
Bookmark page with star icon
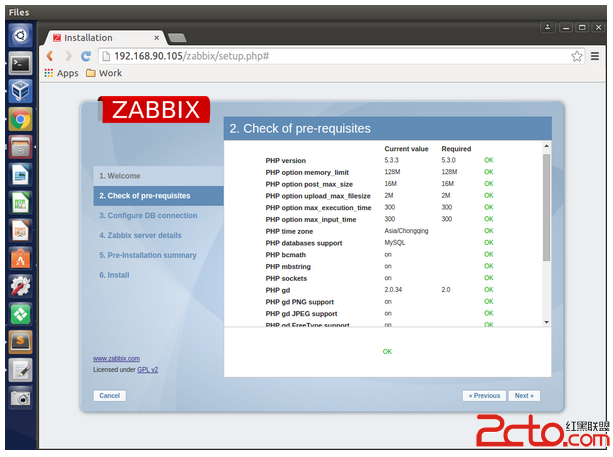tap(577, 56)
